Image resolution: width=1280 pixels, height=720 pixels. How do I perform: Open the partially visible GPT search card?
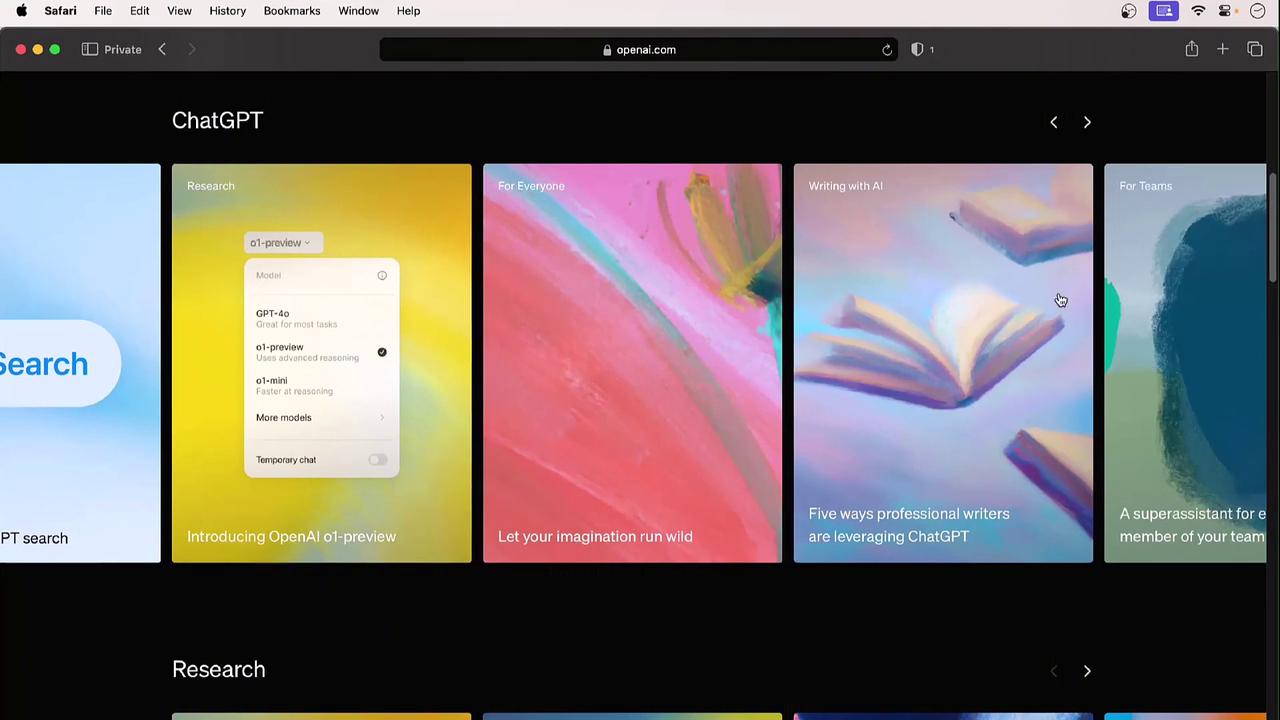80,363
